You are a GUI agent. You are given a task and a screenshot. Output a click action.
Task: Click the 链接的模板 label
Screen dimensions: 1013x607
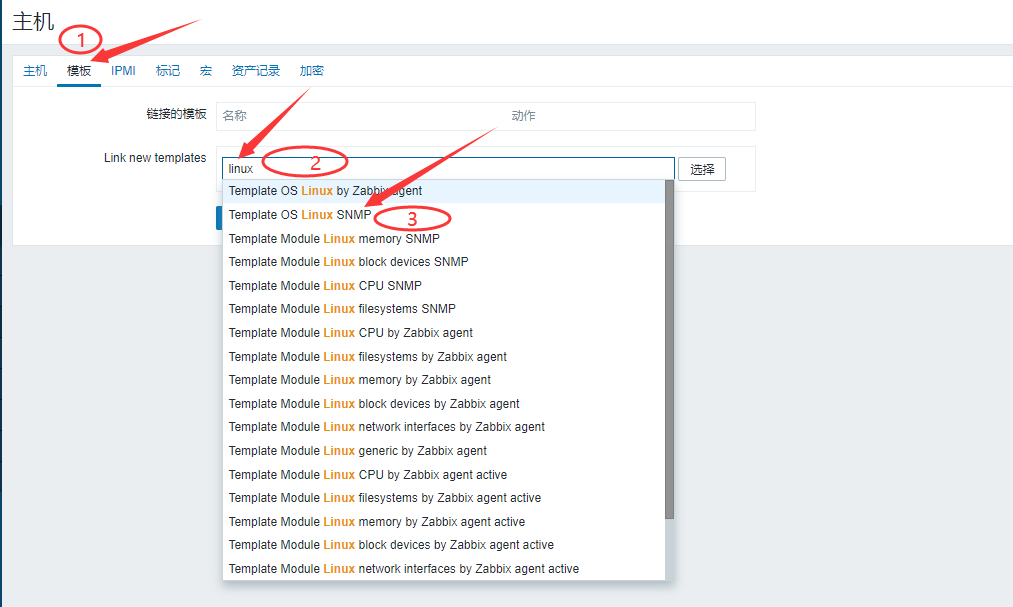(176, 114)
